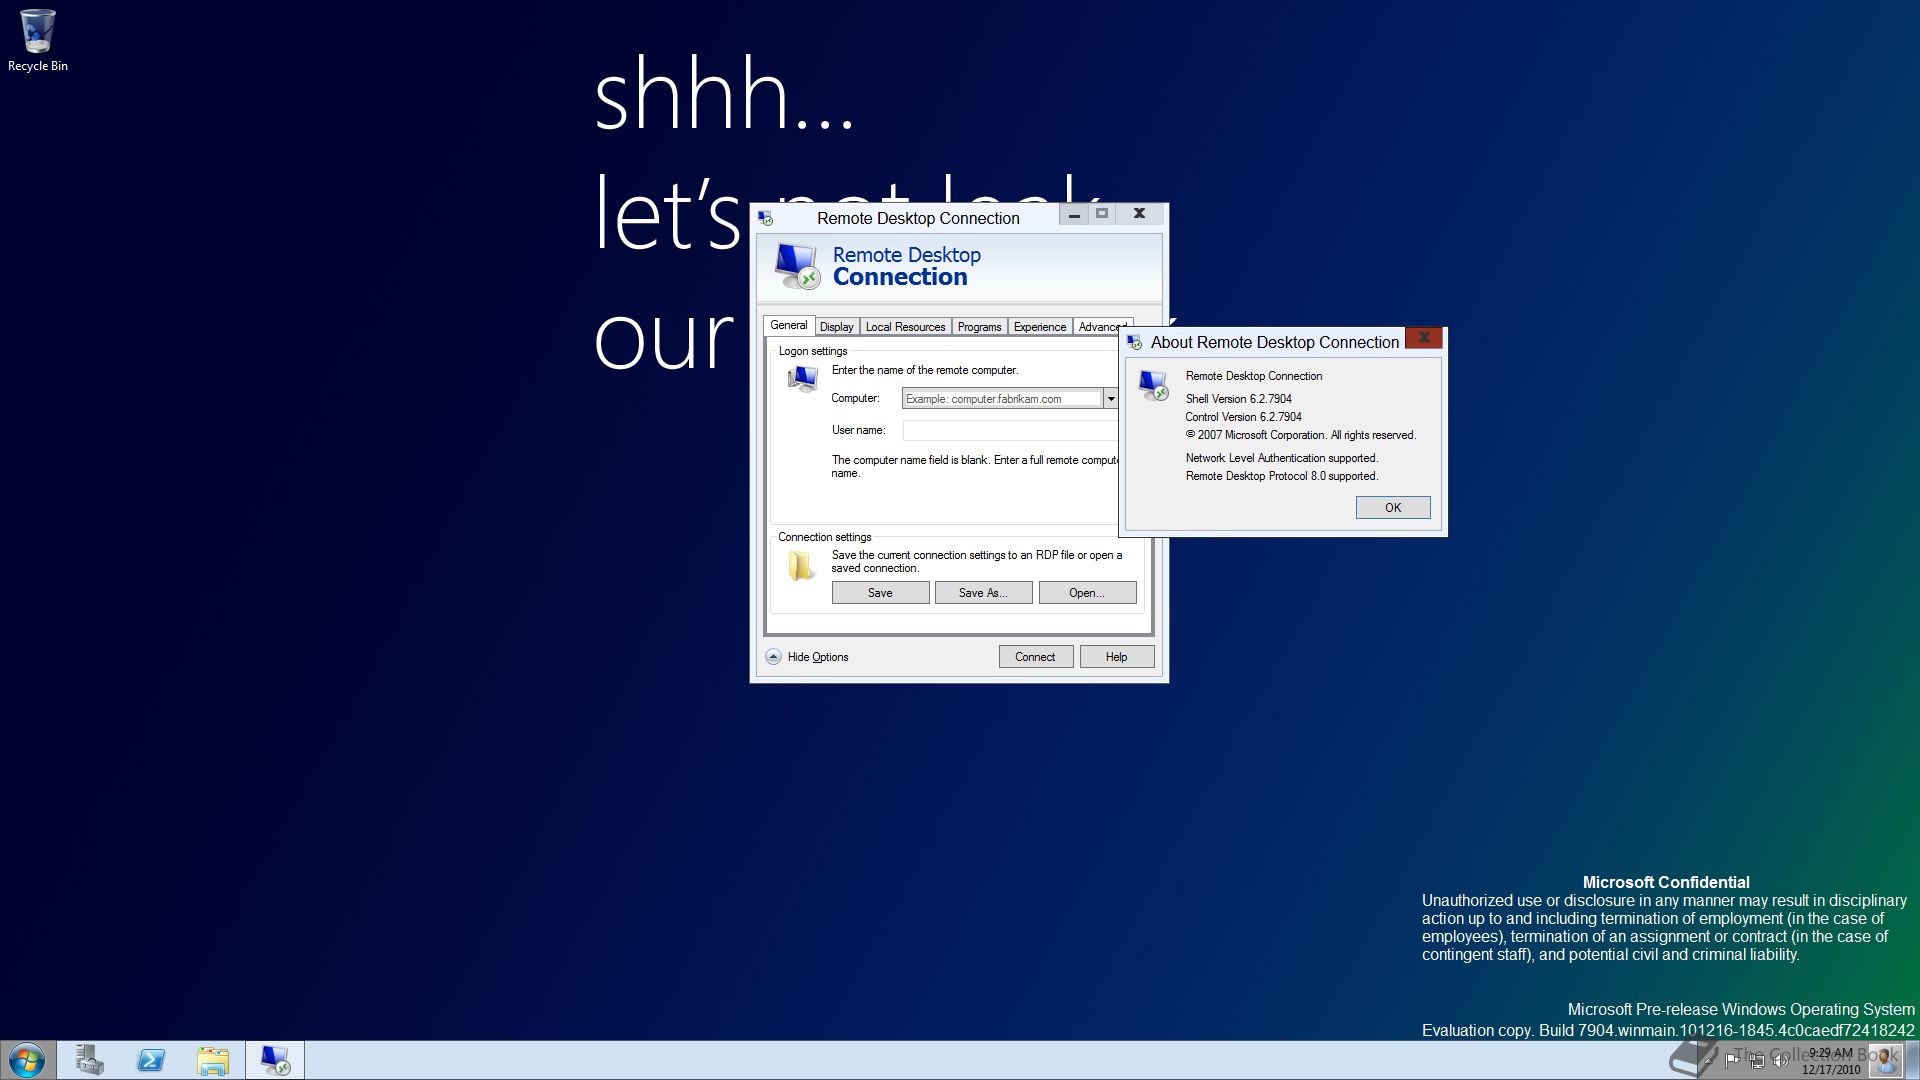Screen dimensions: 1920x1080
Task: Click the text 'Shell Version 6.2.7904'
Action: pyautogui.click(x=1238, y=399)
